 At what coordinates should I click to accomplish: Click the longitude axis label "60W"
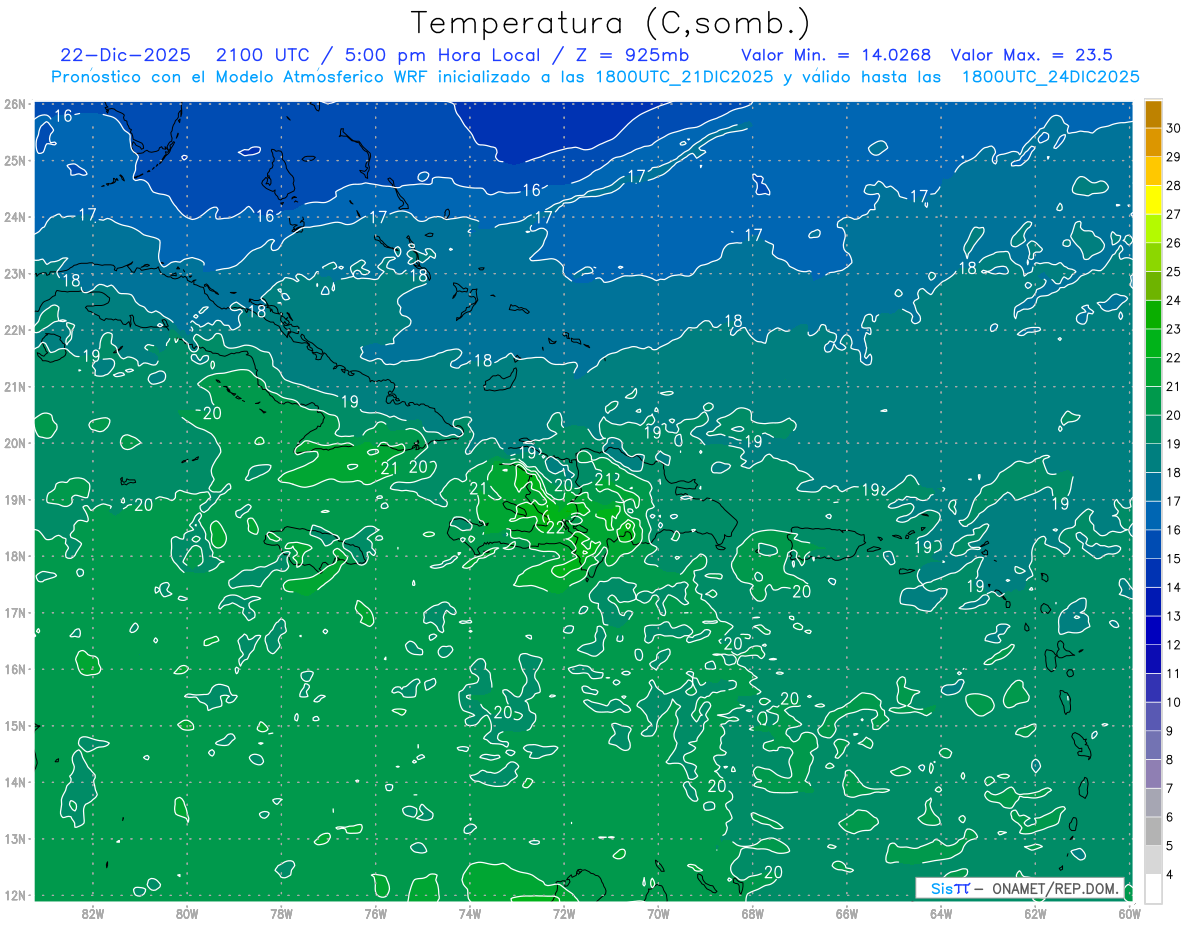click(1130, 912)
